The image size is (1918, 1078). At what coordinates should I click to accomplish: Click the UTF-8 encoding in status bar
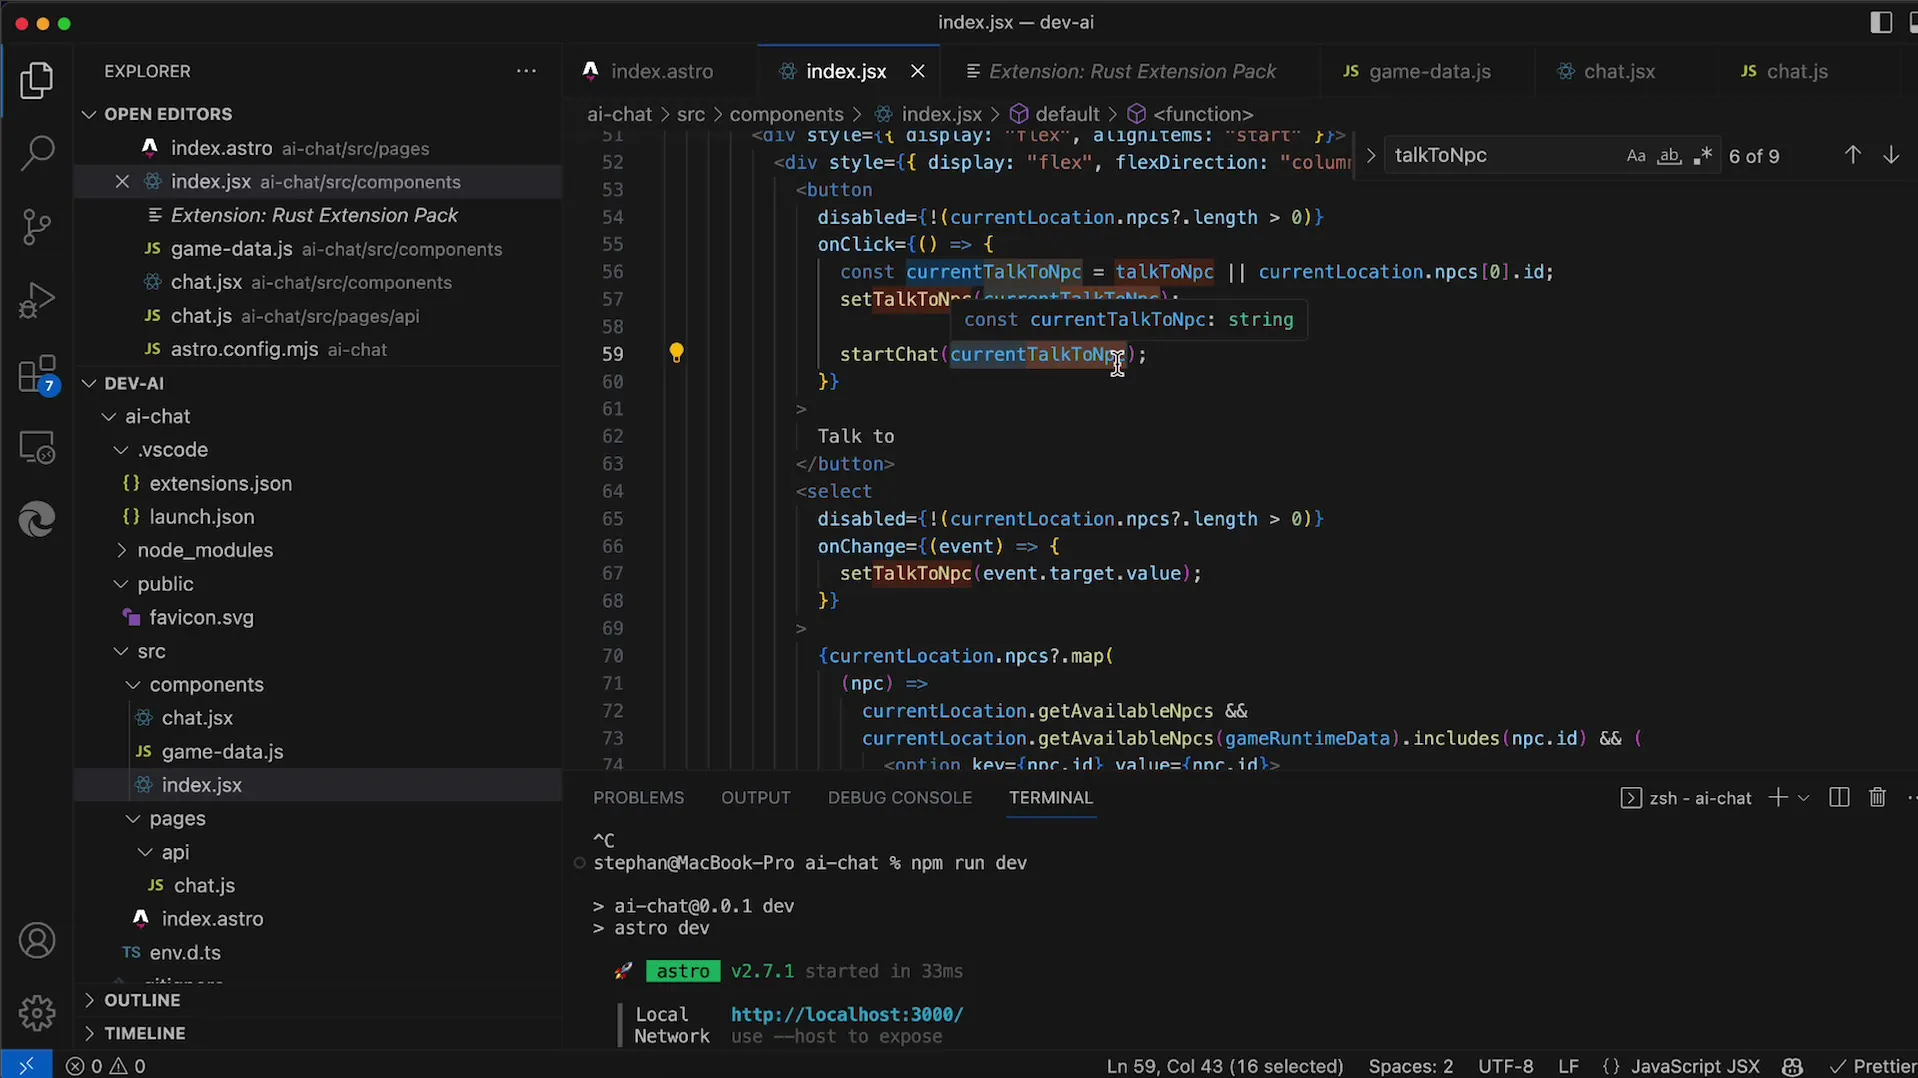coord(1505,1066)
